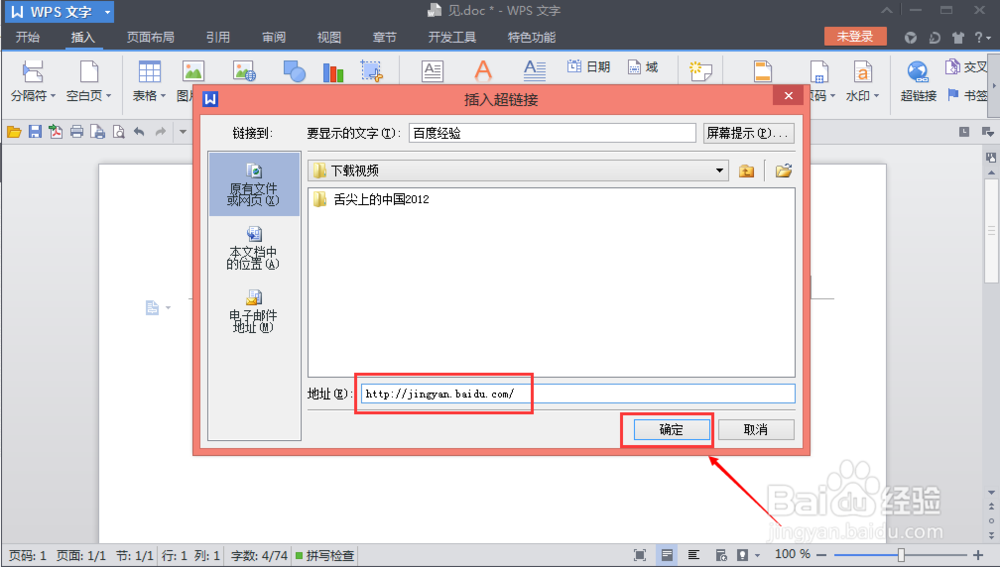The width and height of the screenshot is (1000, 567).
Task: Click the Table (表格) grid icon
Action: 149,71
